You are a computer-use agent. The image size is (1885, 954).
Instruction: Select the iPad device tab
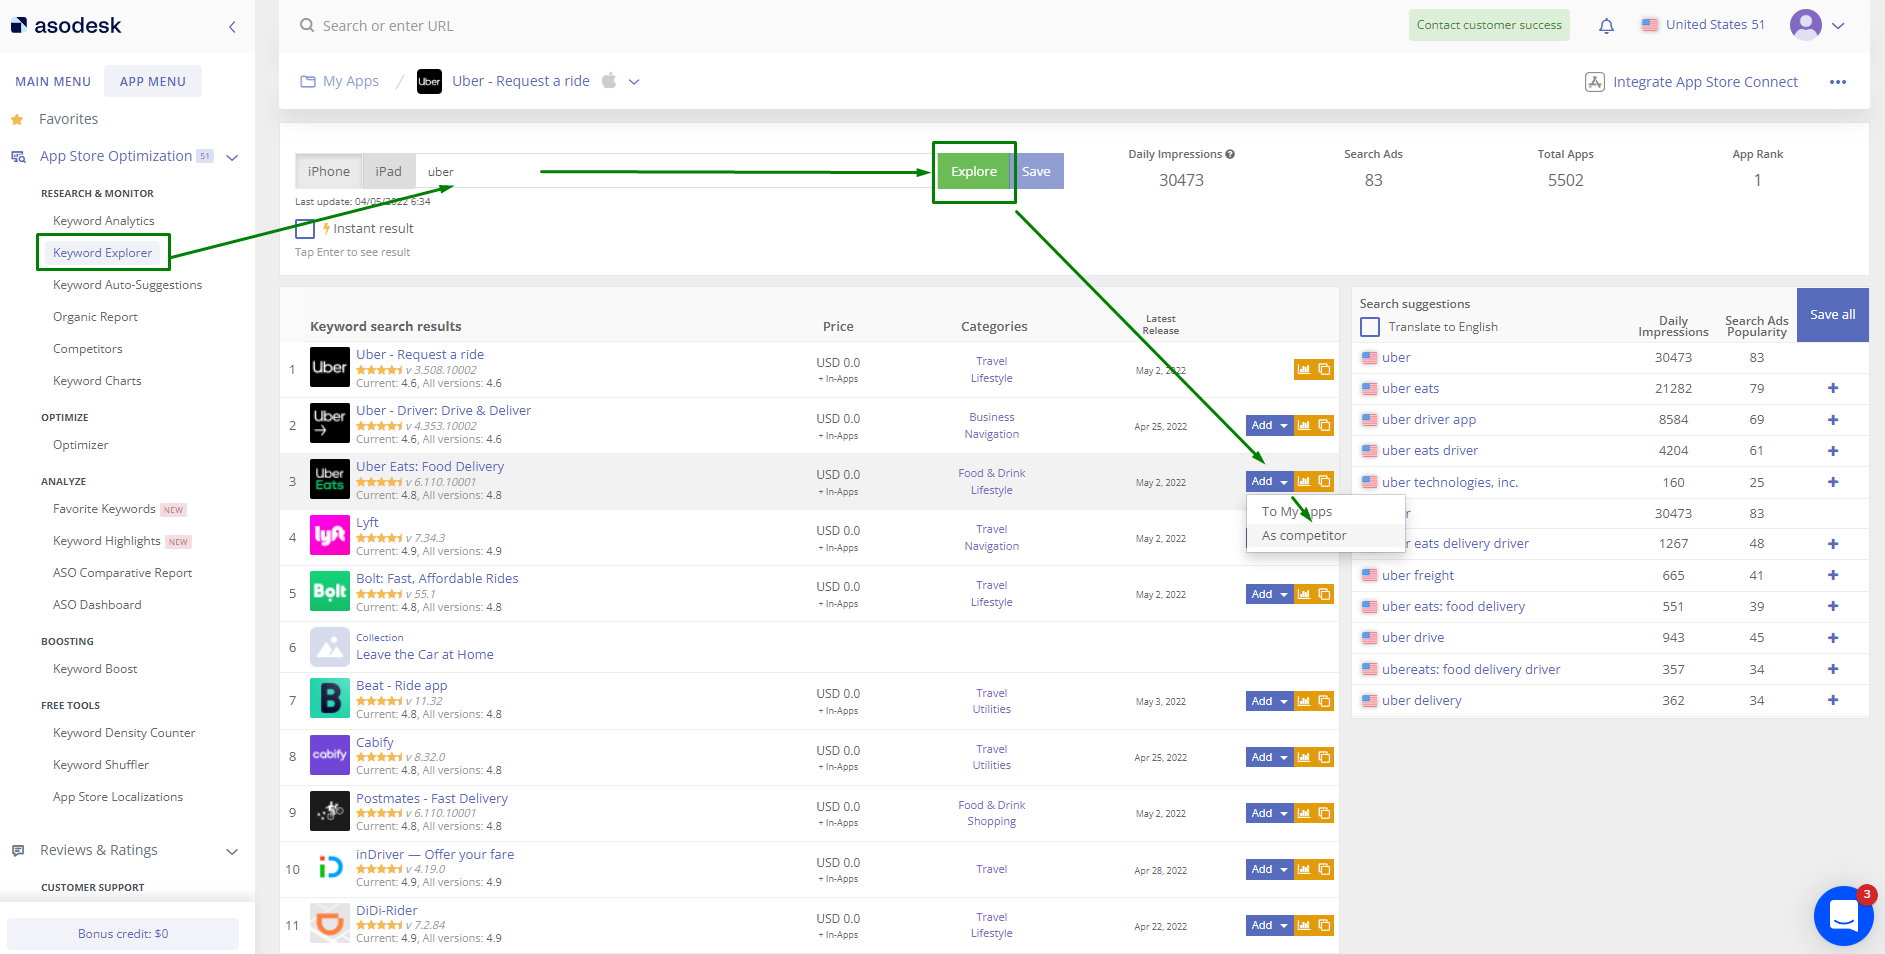click(389, 171)
